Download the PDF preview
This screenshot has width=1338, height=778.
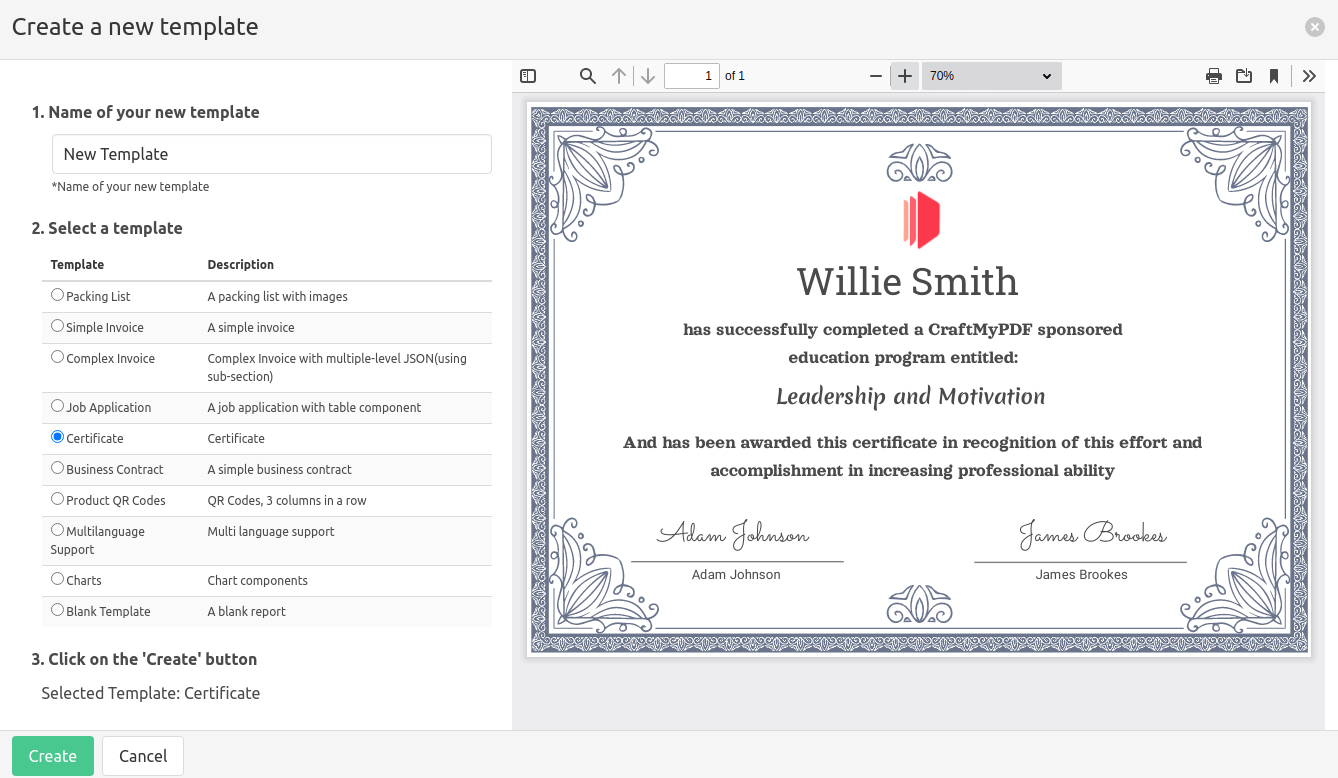pyautogui.click(x=1244, y=76)
